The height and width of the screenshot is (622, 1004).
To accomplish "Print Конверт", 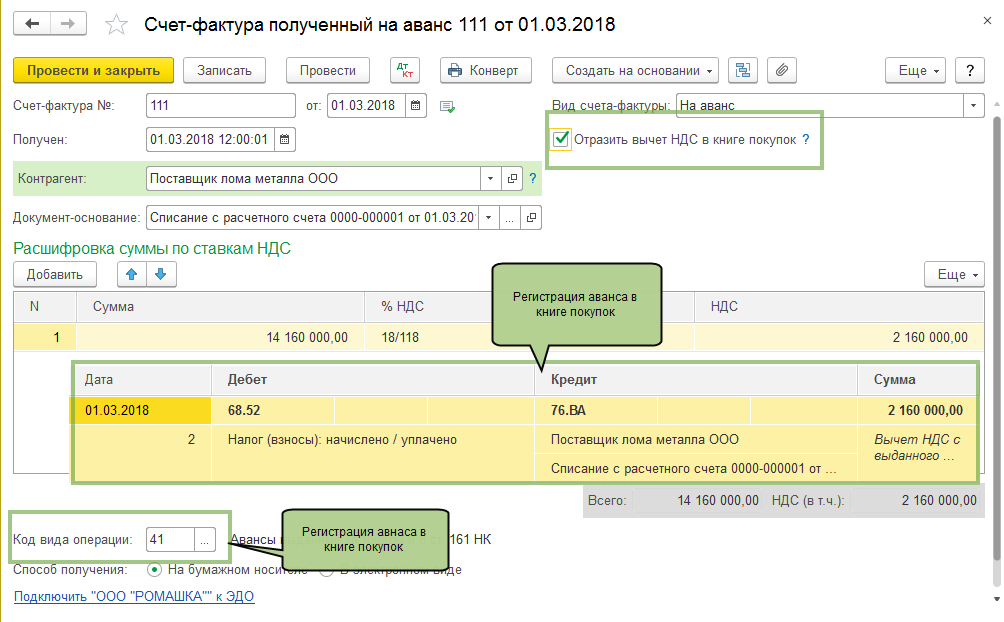I will pos(485,70).
